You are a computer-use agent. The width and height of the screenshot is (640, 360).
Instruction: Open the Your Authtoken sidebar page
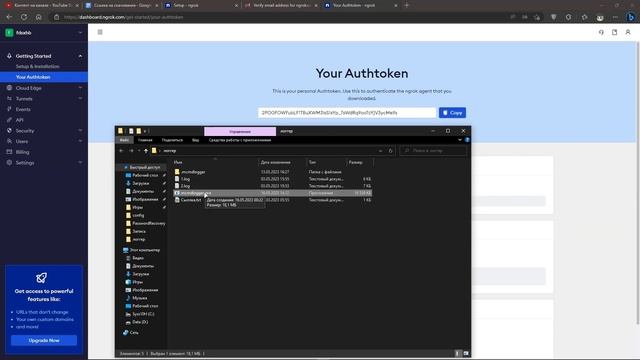pyautogui.click(x=44, y=77)
